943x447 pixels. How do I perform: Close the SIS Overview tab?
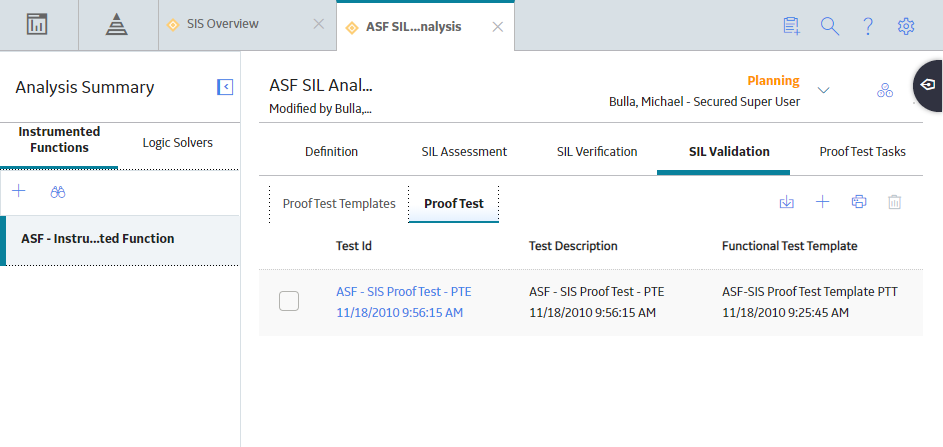pos(319,25)
